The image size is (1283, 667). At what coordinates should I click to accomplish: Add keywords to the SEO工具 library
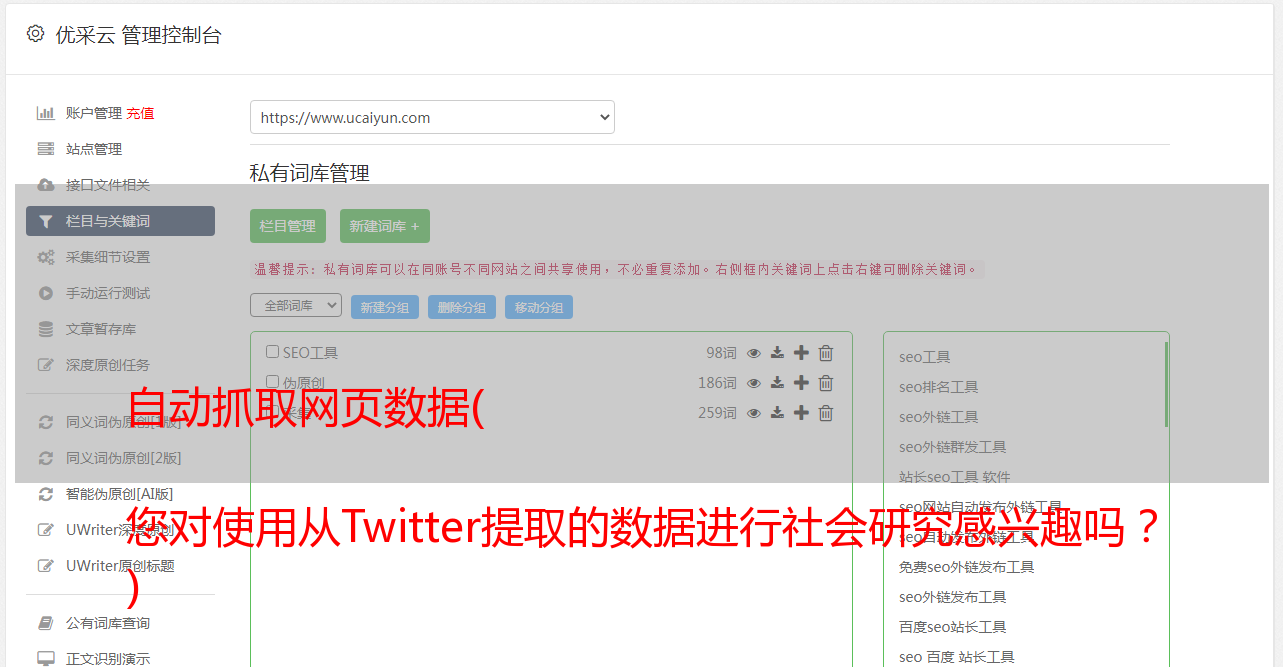(801, 353)
